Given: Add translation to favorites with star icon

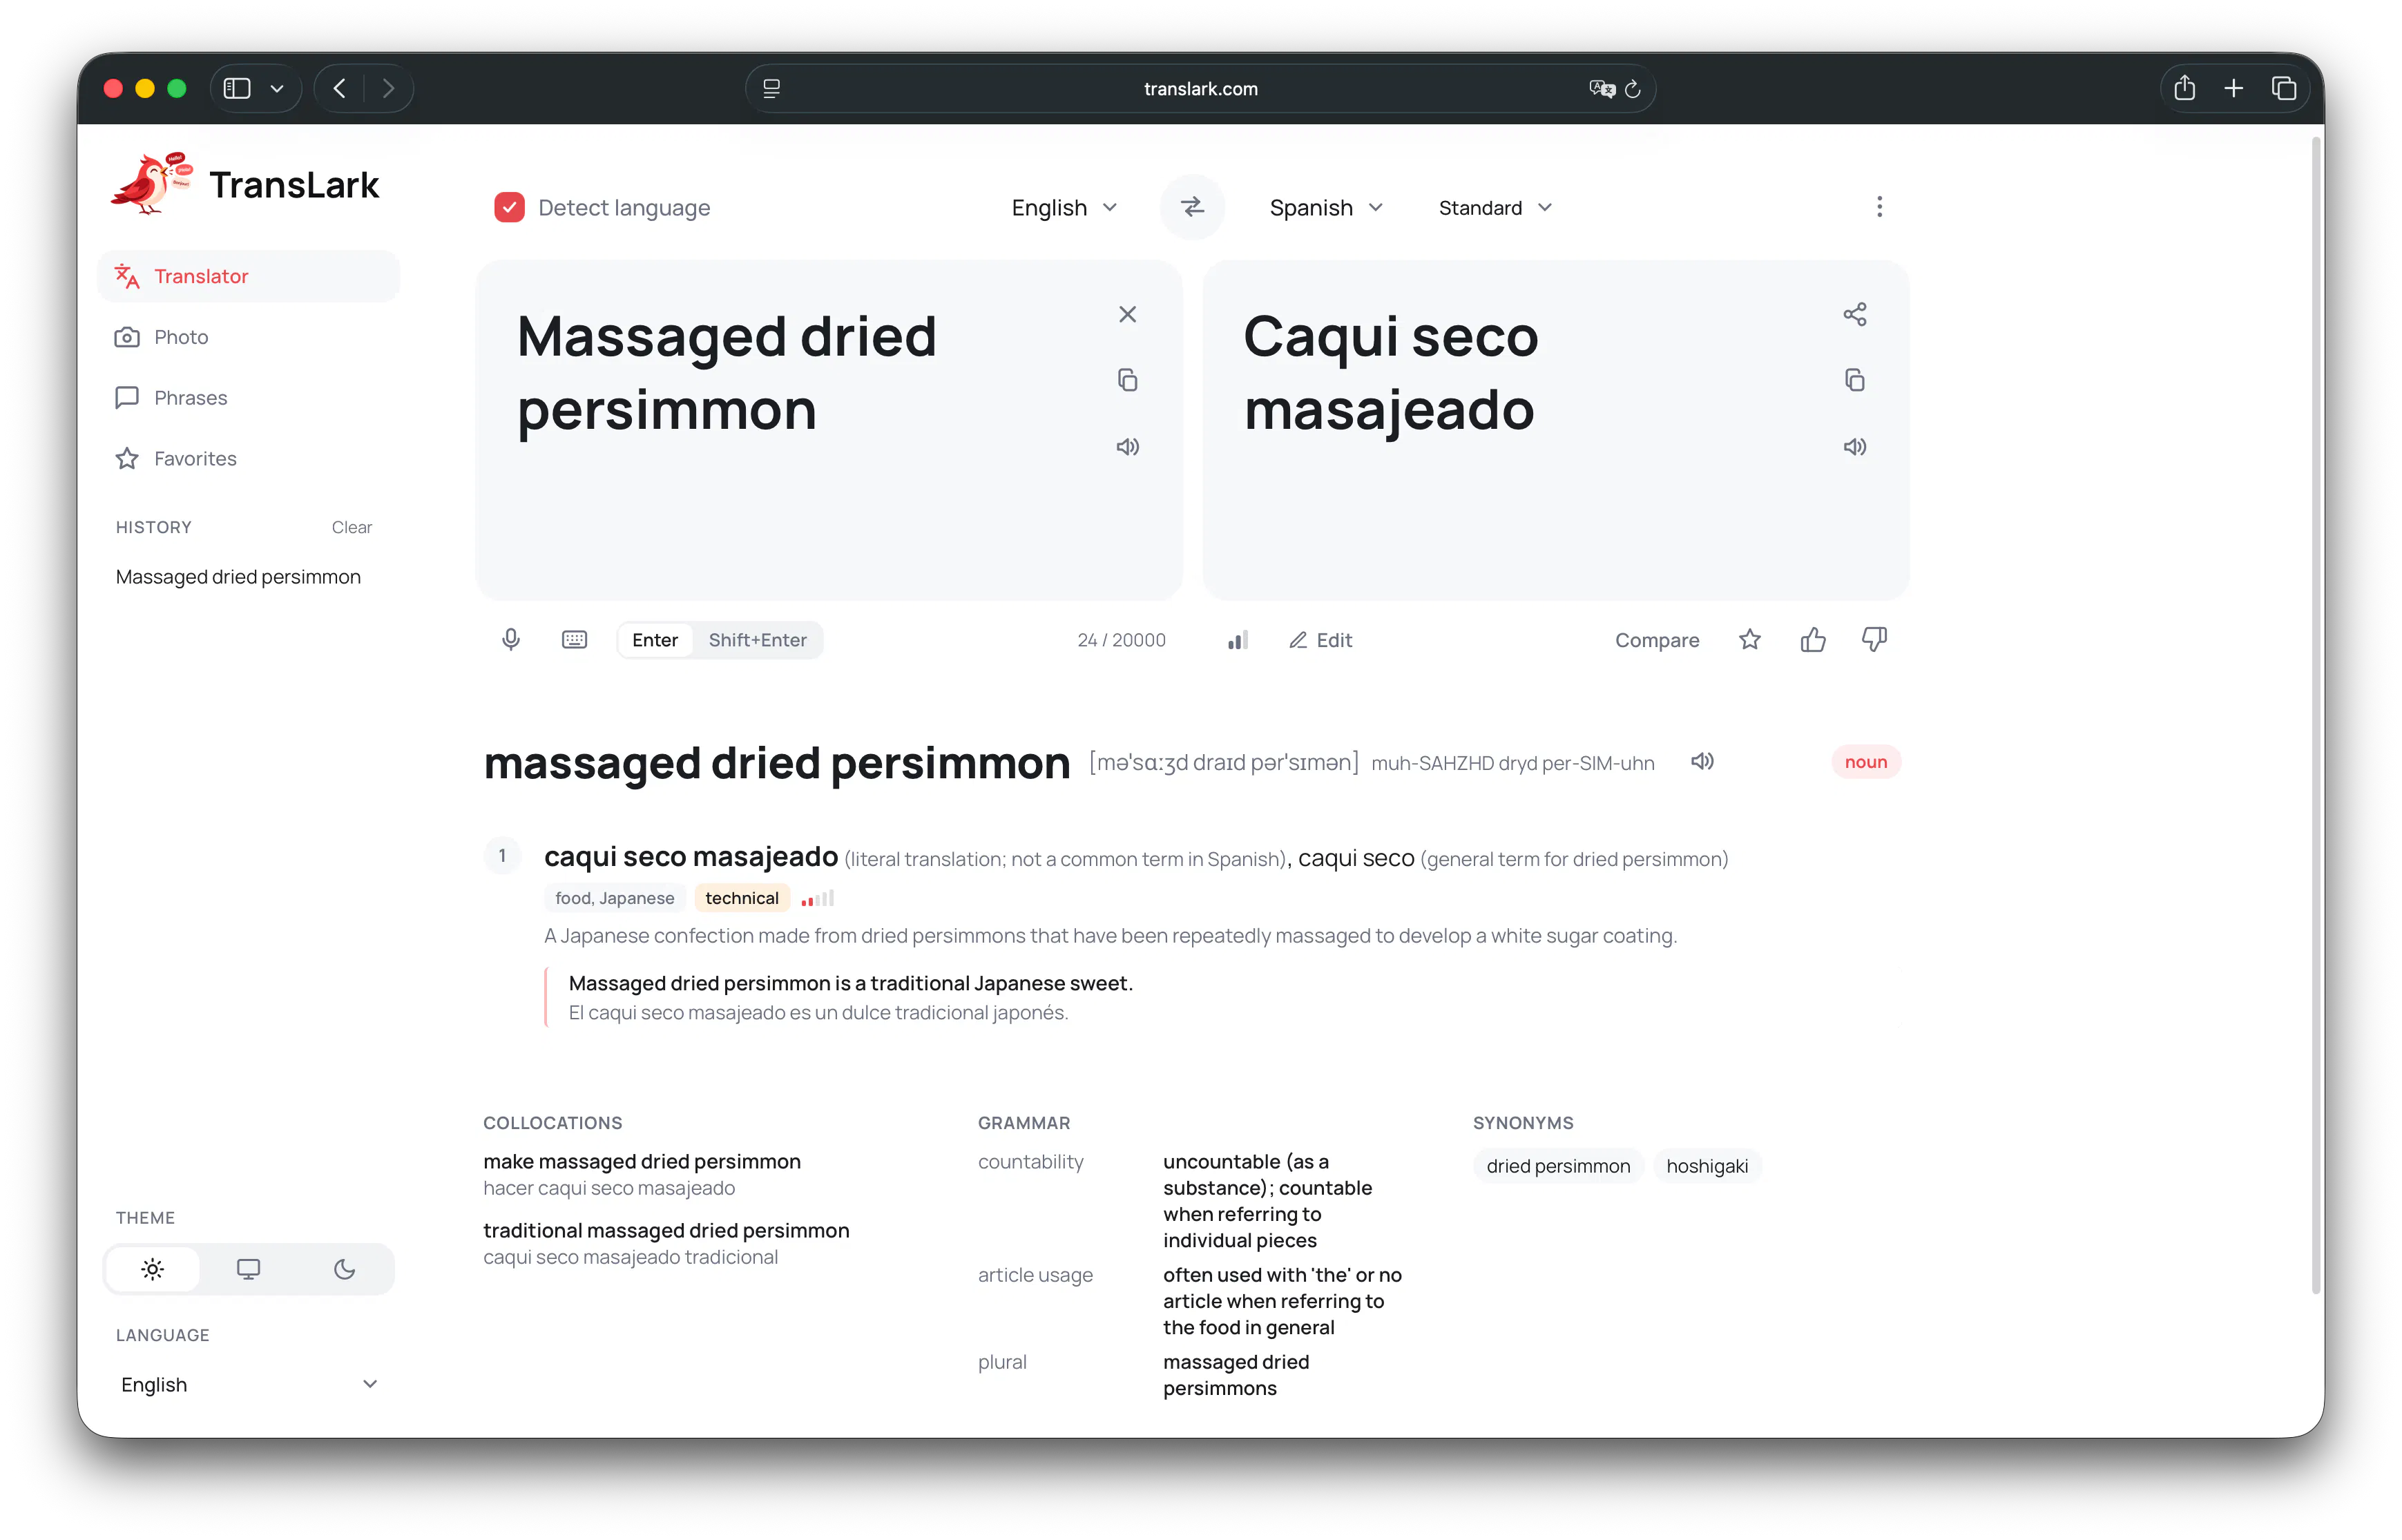Looking at the screenshot, I should [1749, 640].
